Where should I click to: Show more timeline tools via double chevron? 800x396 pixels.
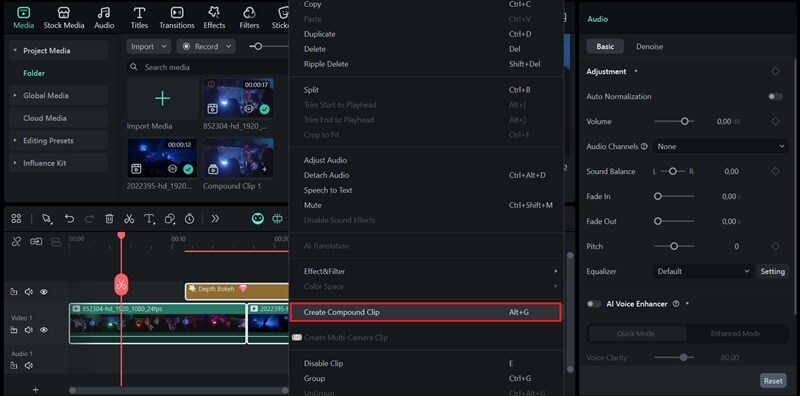pos(215,218)
